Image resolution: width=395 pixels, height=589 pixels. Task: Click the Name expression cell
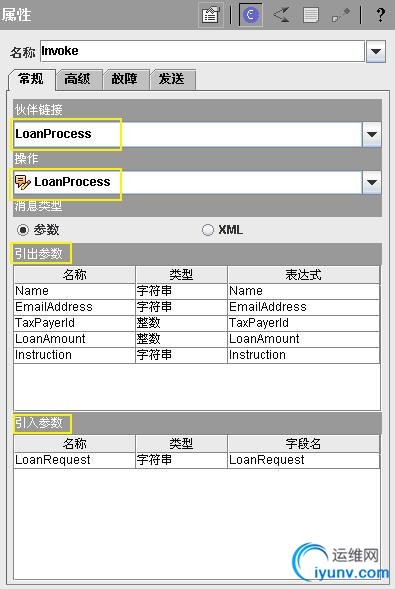(x=303, y=291)
